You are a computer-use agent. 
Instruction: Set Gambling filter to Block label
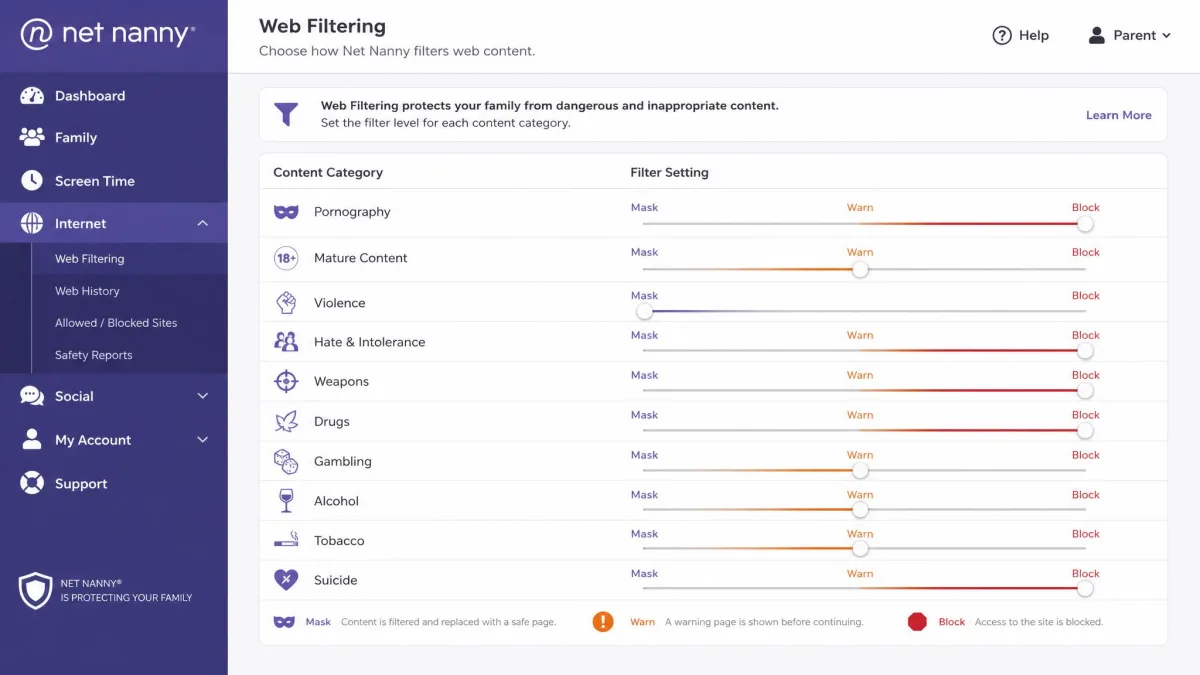(x=1085, y=455)
